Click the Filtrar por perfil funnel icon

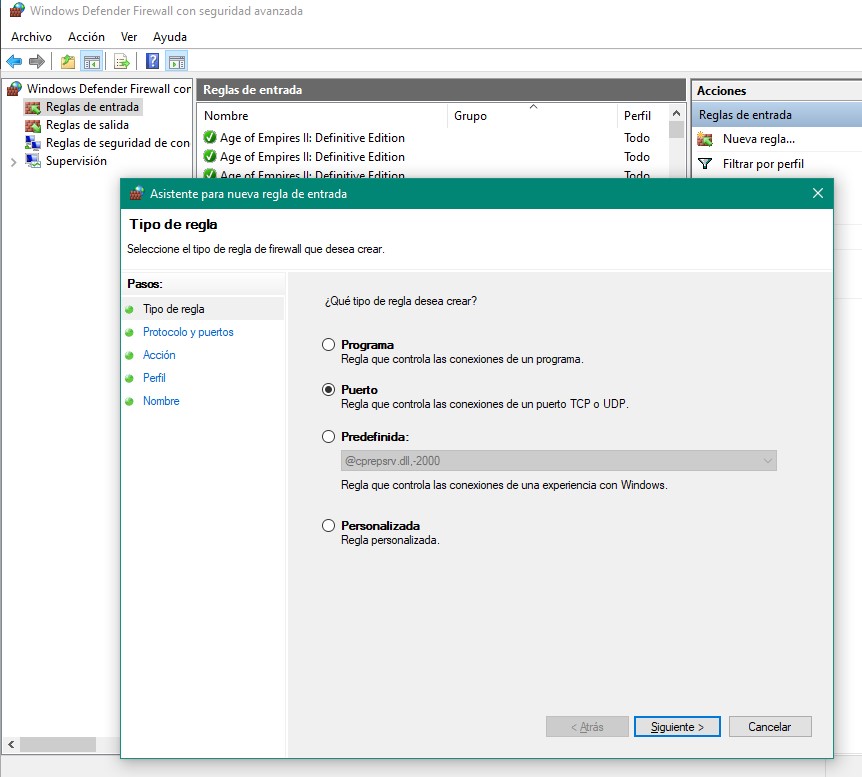[x=705, y=163]
